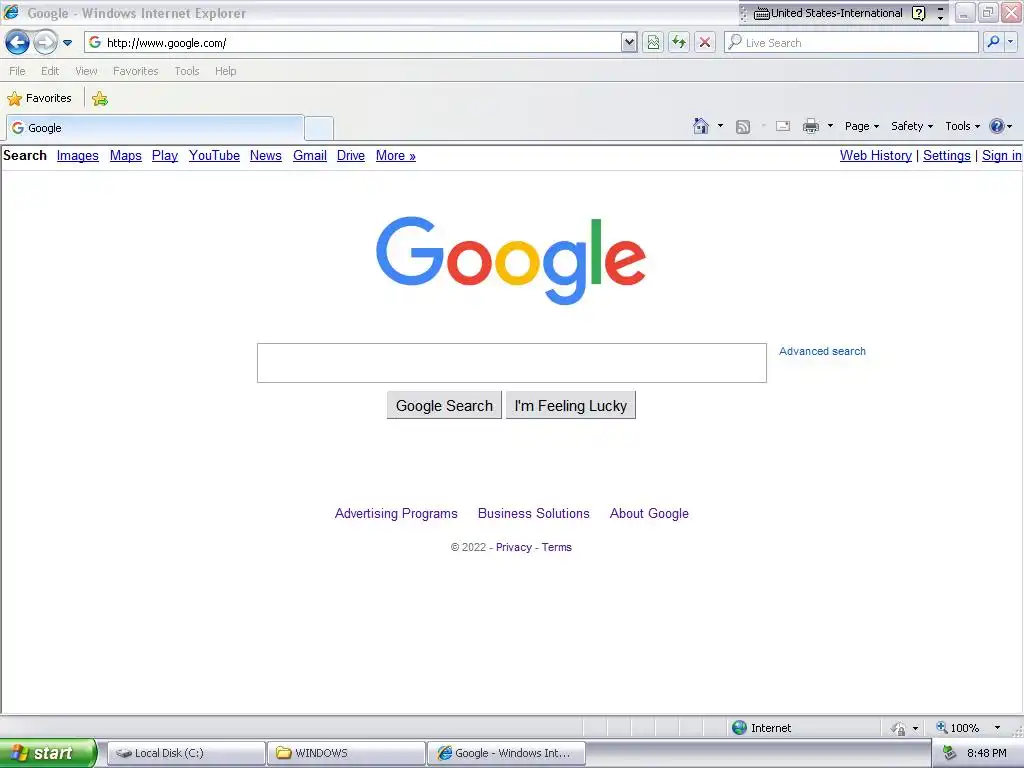Click the Google search text box

pos(511,363)
